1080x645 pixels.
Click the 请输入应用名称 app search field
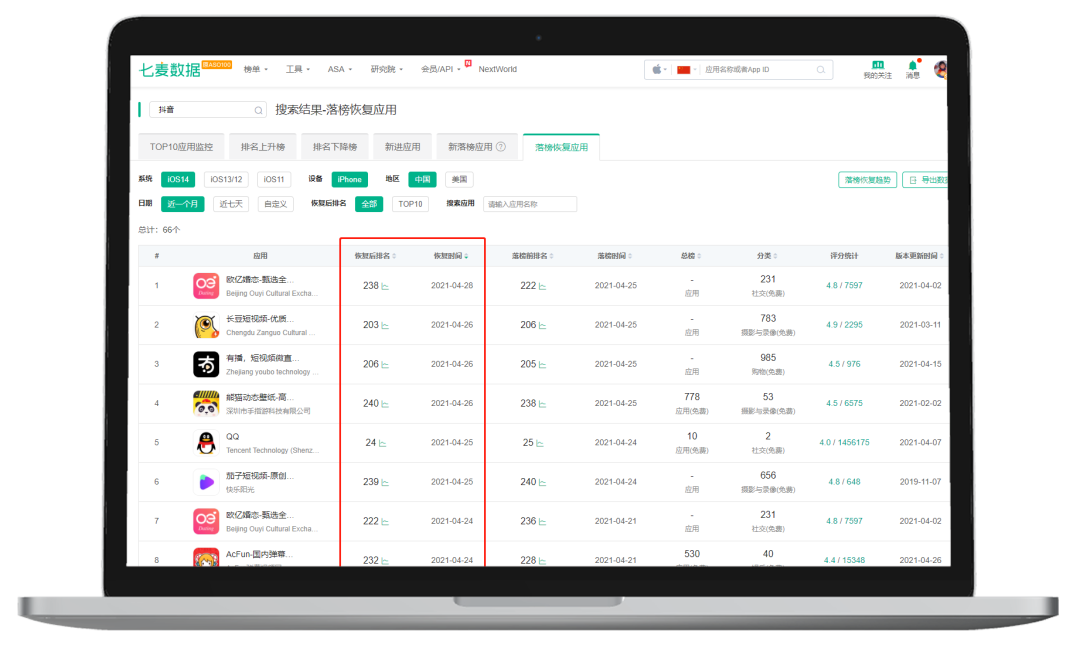[530, 204]
